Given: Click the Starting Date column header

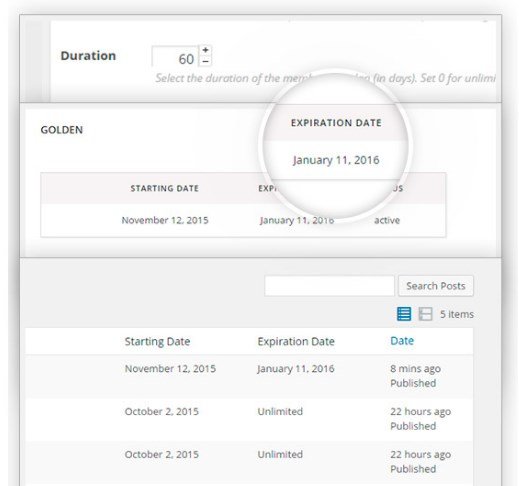Looking at the screenshot, I should point(157,341).
